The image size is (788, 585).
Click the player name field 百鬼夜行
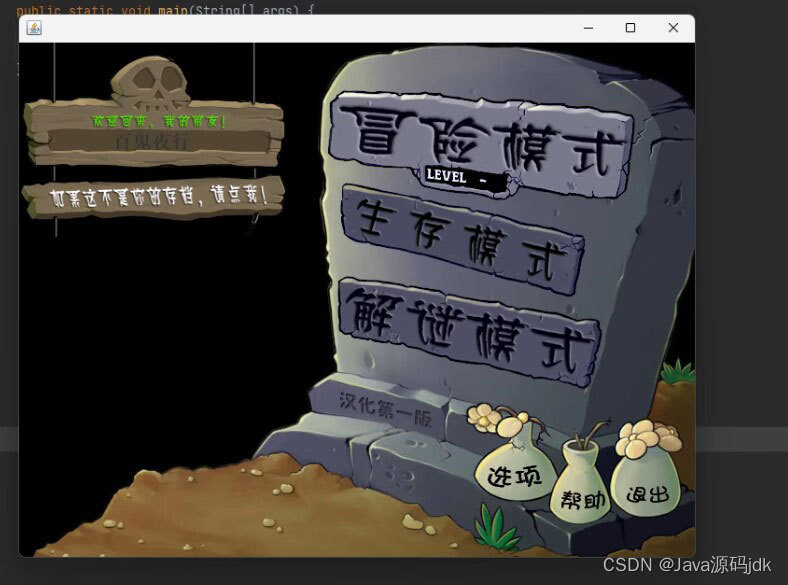coord(160,142)
